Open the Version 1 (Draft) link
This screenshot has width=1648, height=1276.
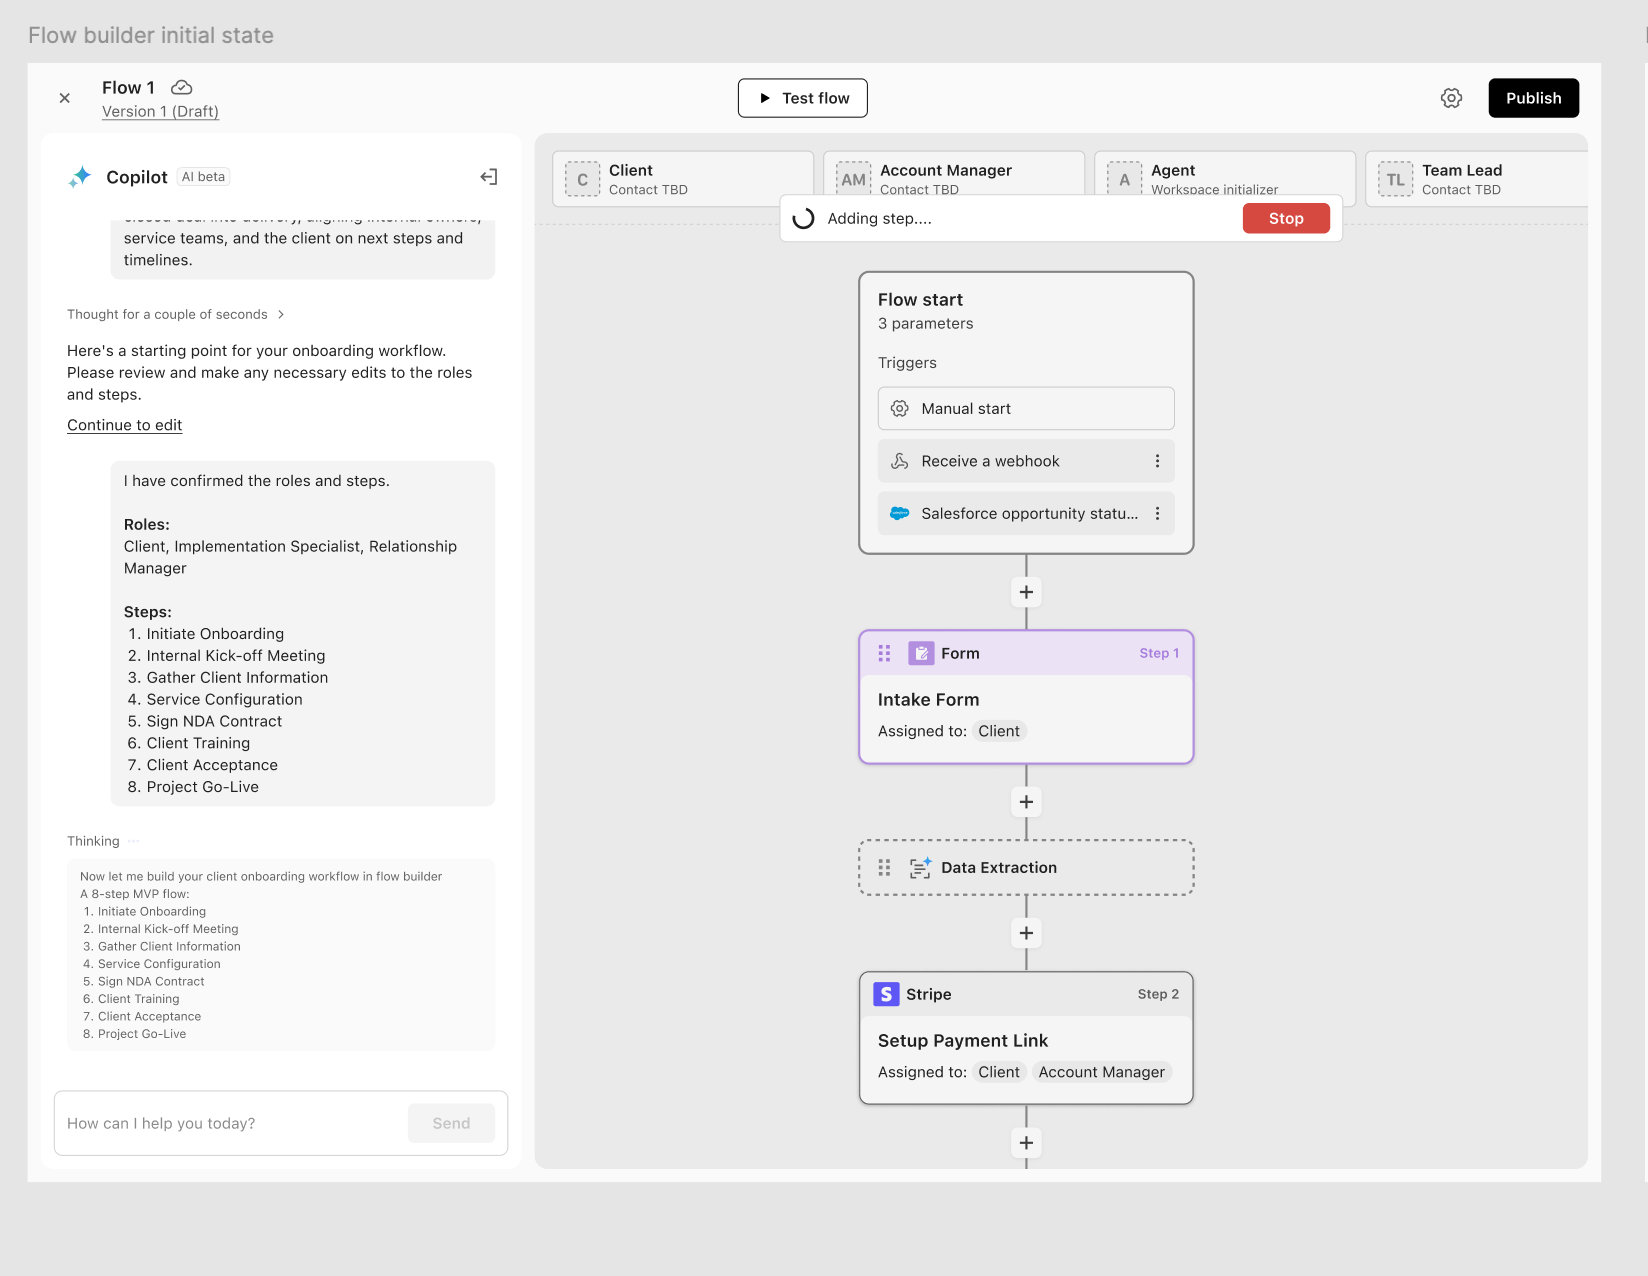160,111
